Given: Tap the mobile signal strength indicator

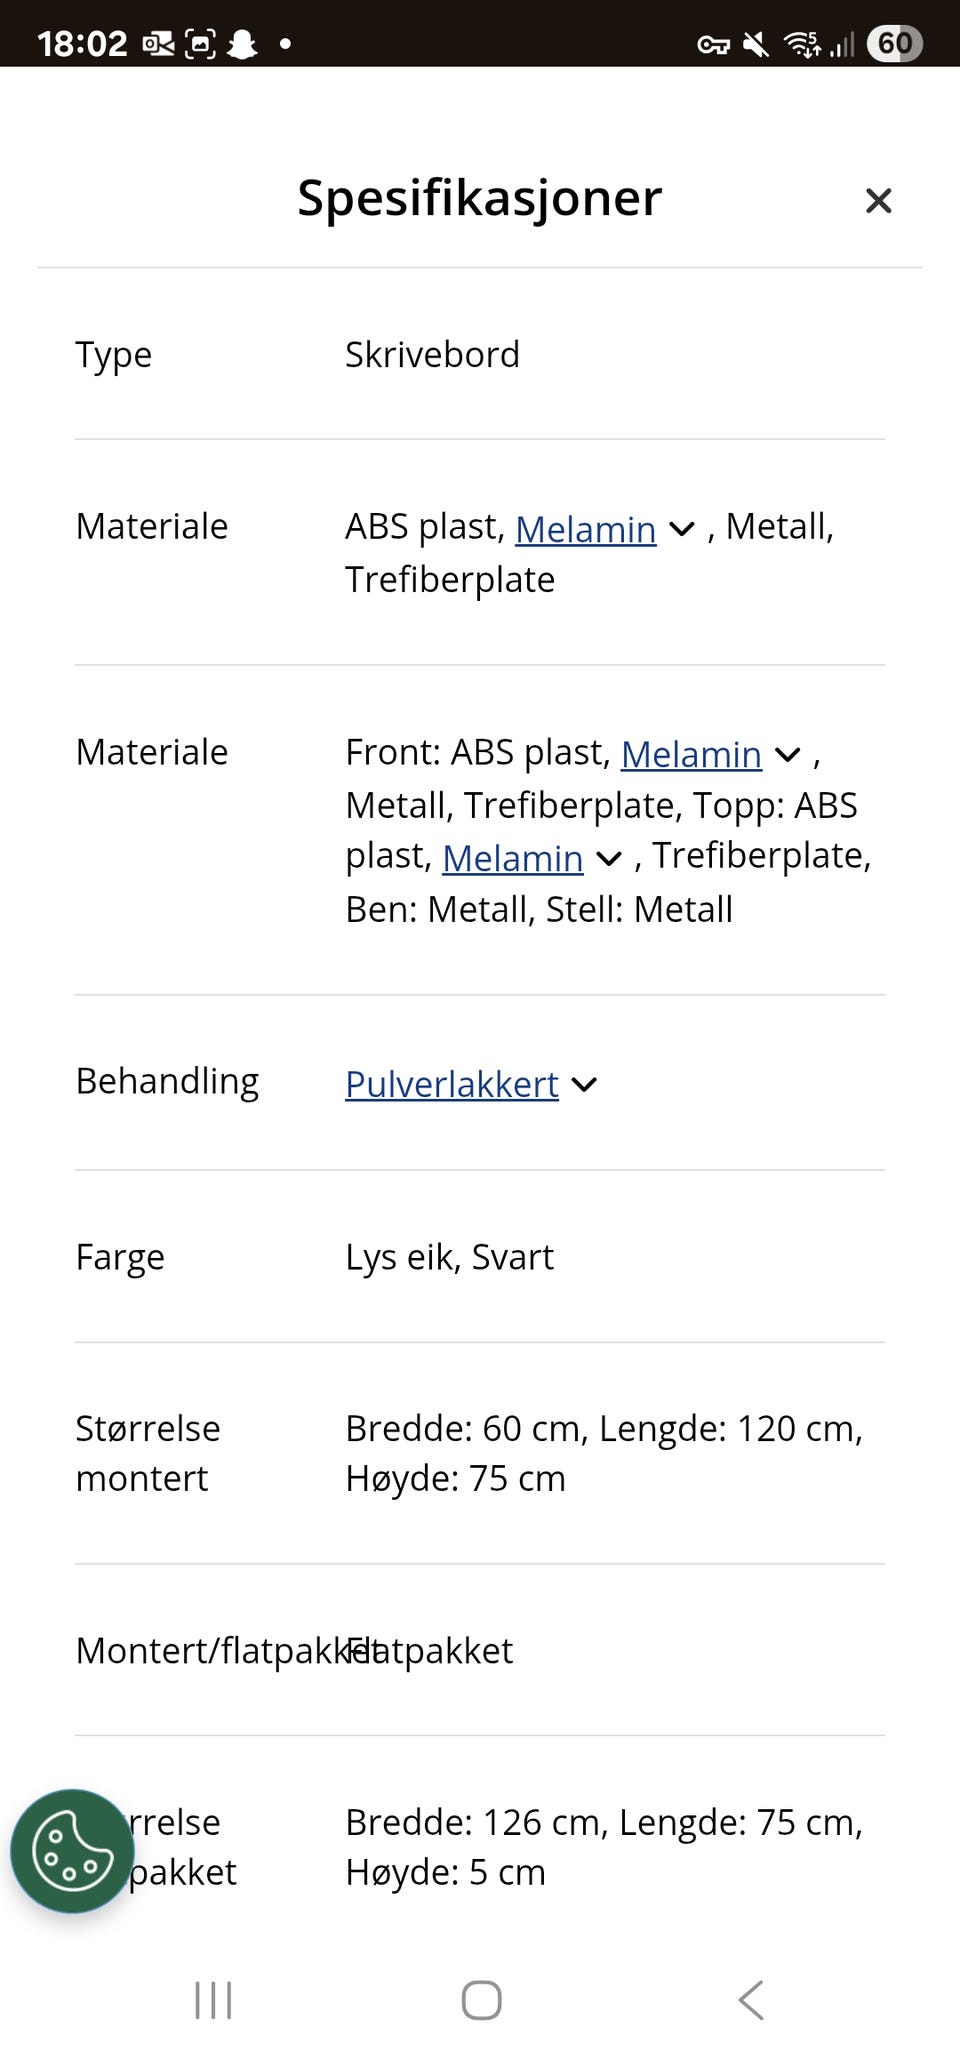Looking at the screenshot, I should [840, 43].
